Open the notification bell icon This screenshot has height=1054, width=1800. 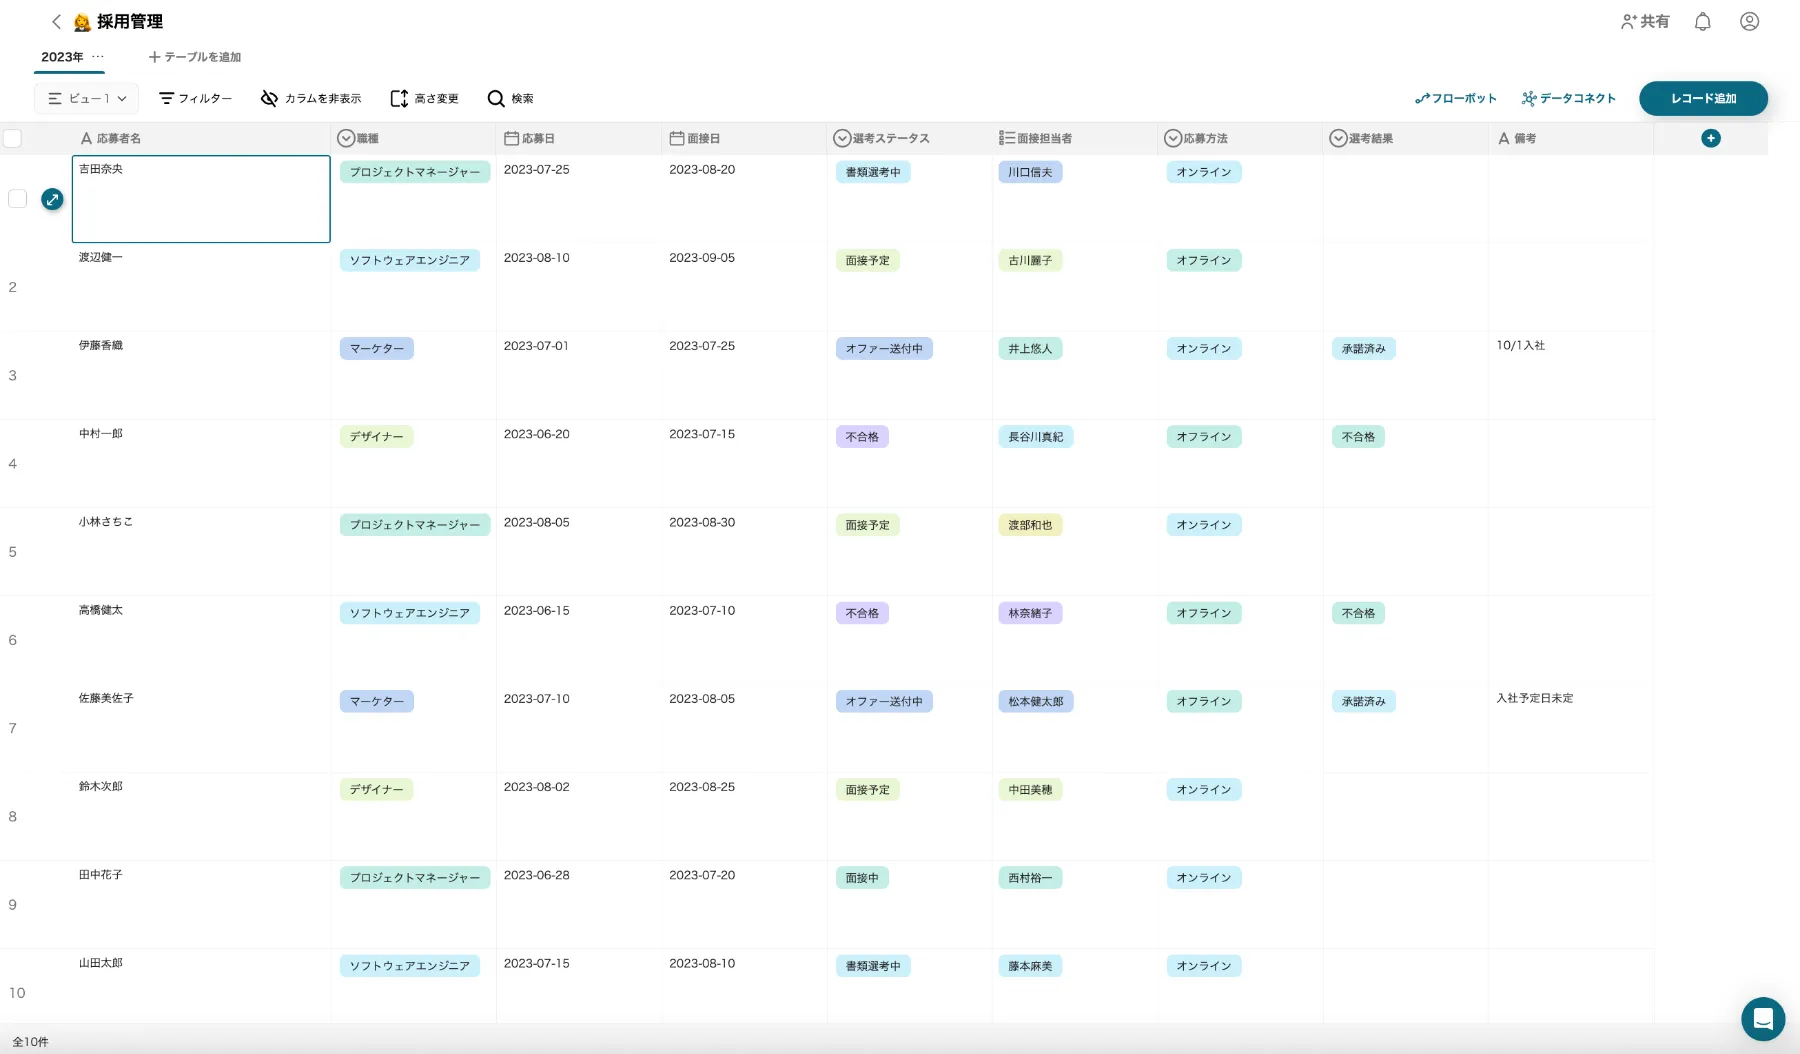1702,22
